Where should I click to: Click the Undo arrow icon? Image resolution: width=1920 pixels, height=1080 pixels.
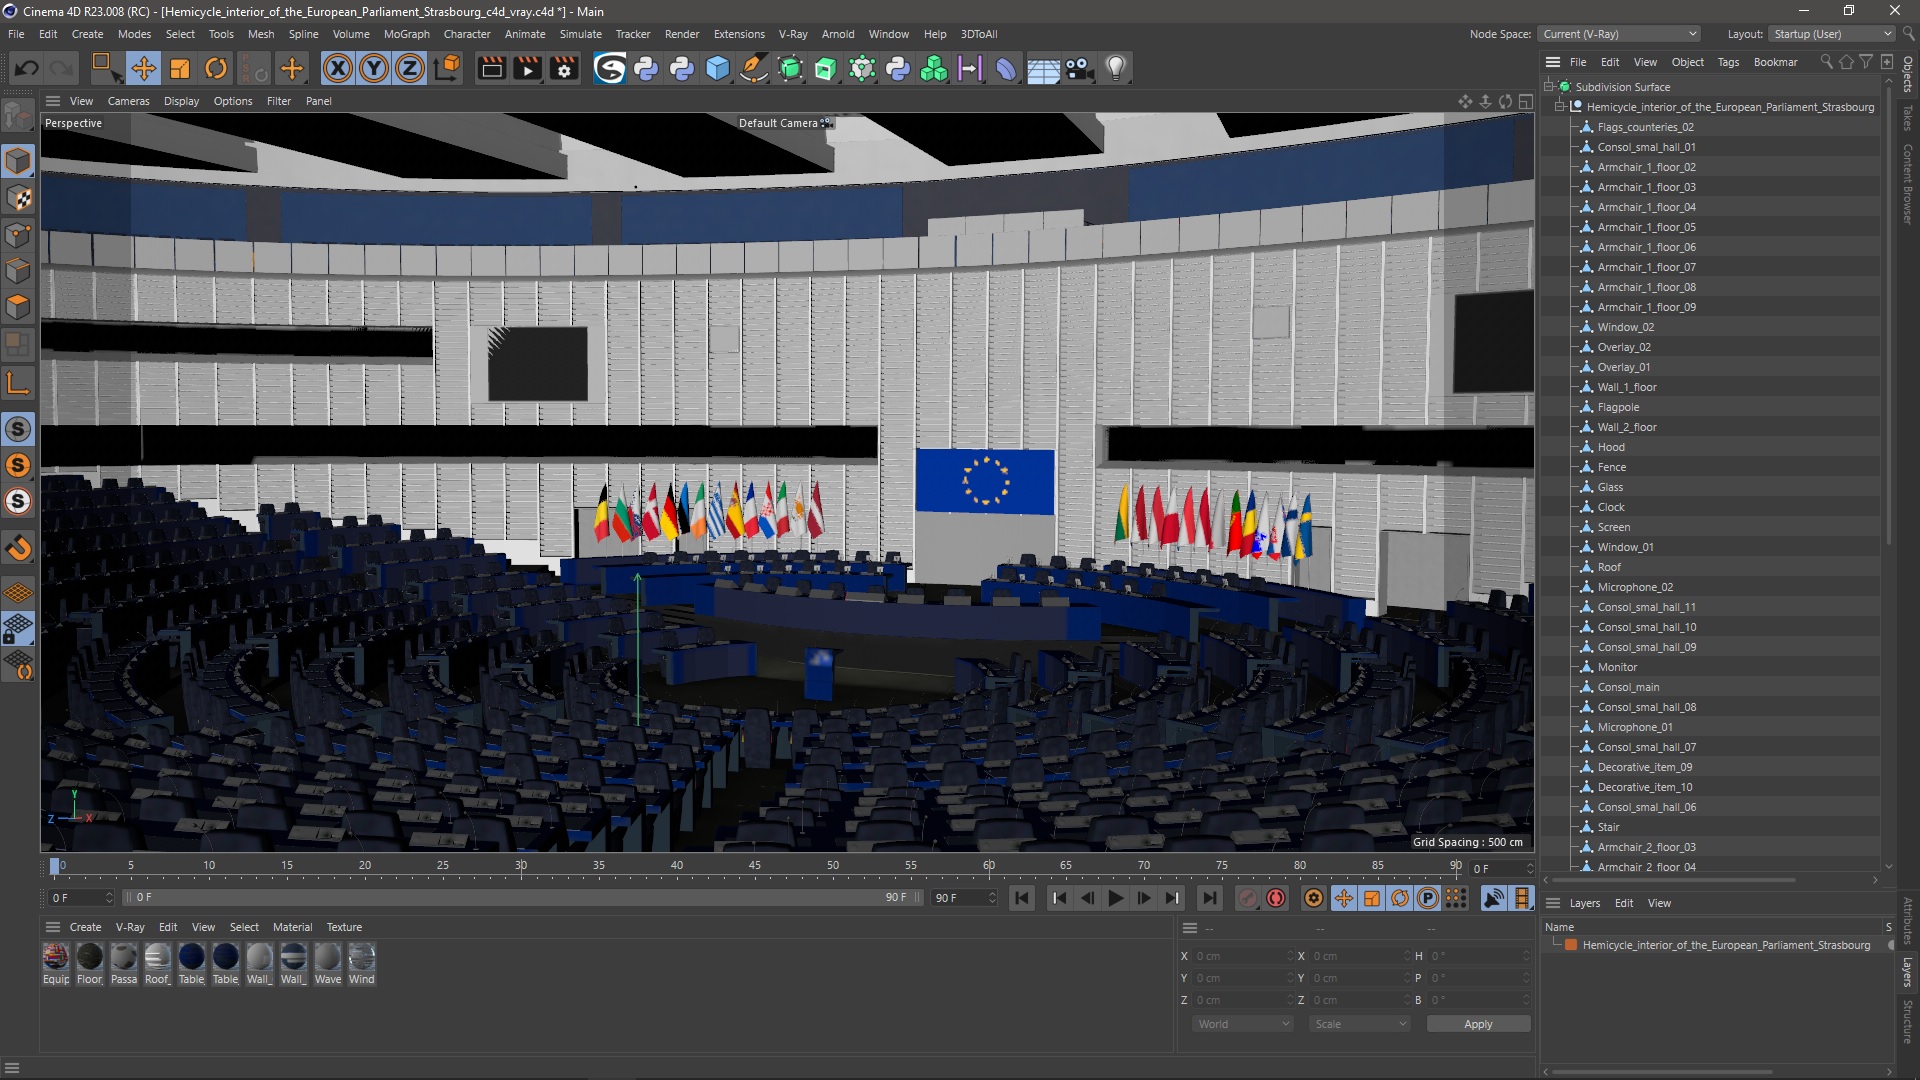(27, 68)
